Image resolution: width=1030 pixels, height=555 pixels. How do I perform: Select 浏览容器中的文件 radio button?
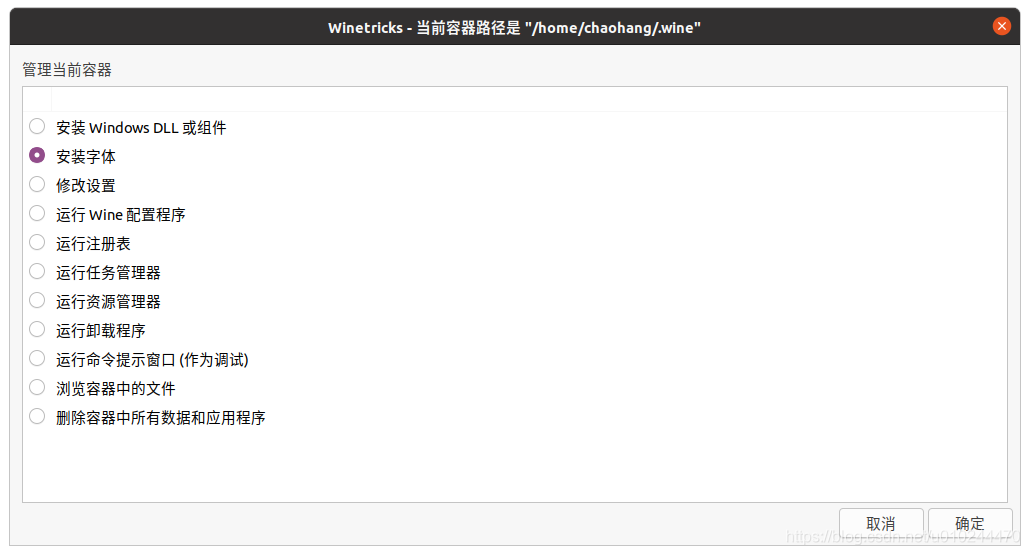click(37, 388)
